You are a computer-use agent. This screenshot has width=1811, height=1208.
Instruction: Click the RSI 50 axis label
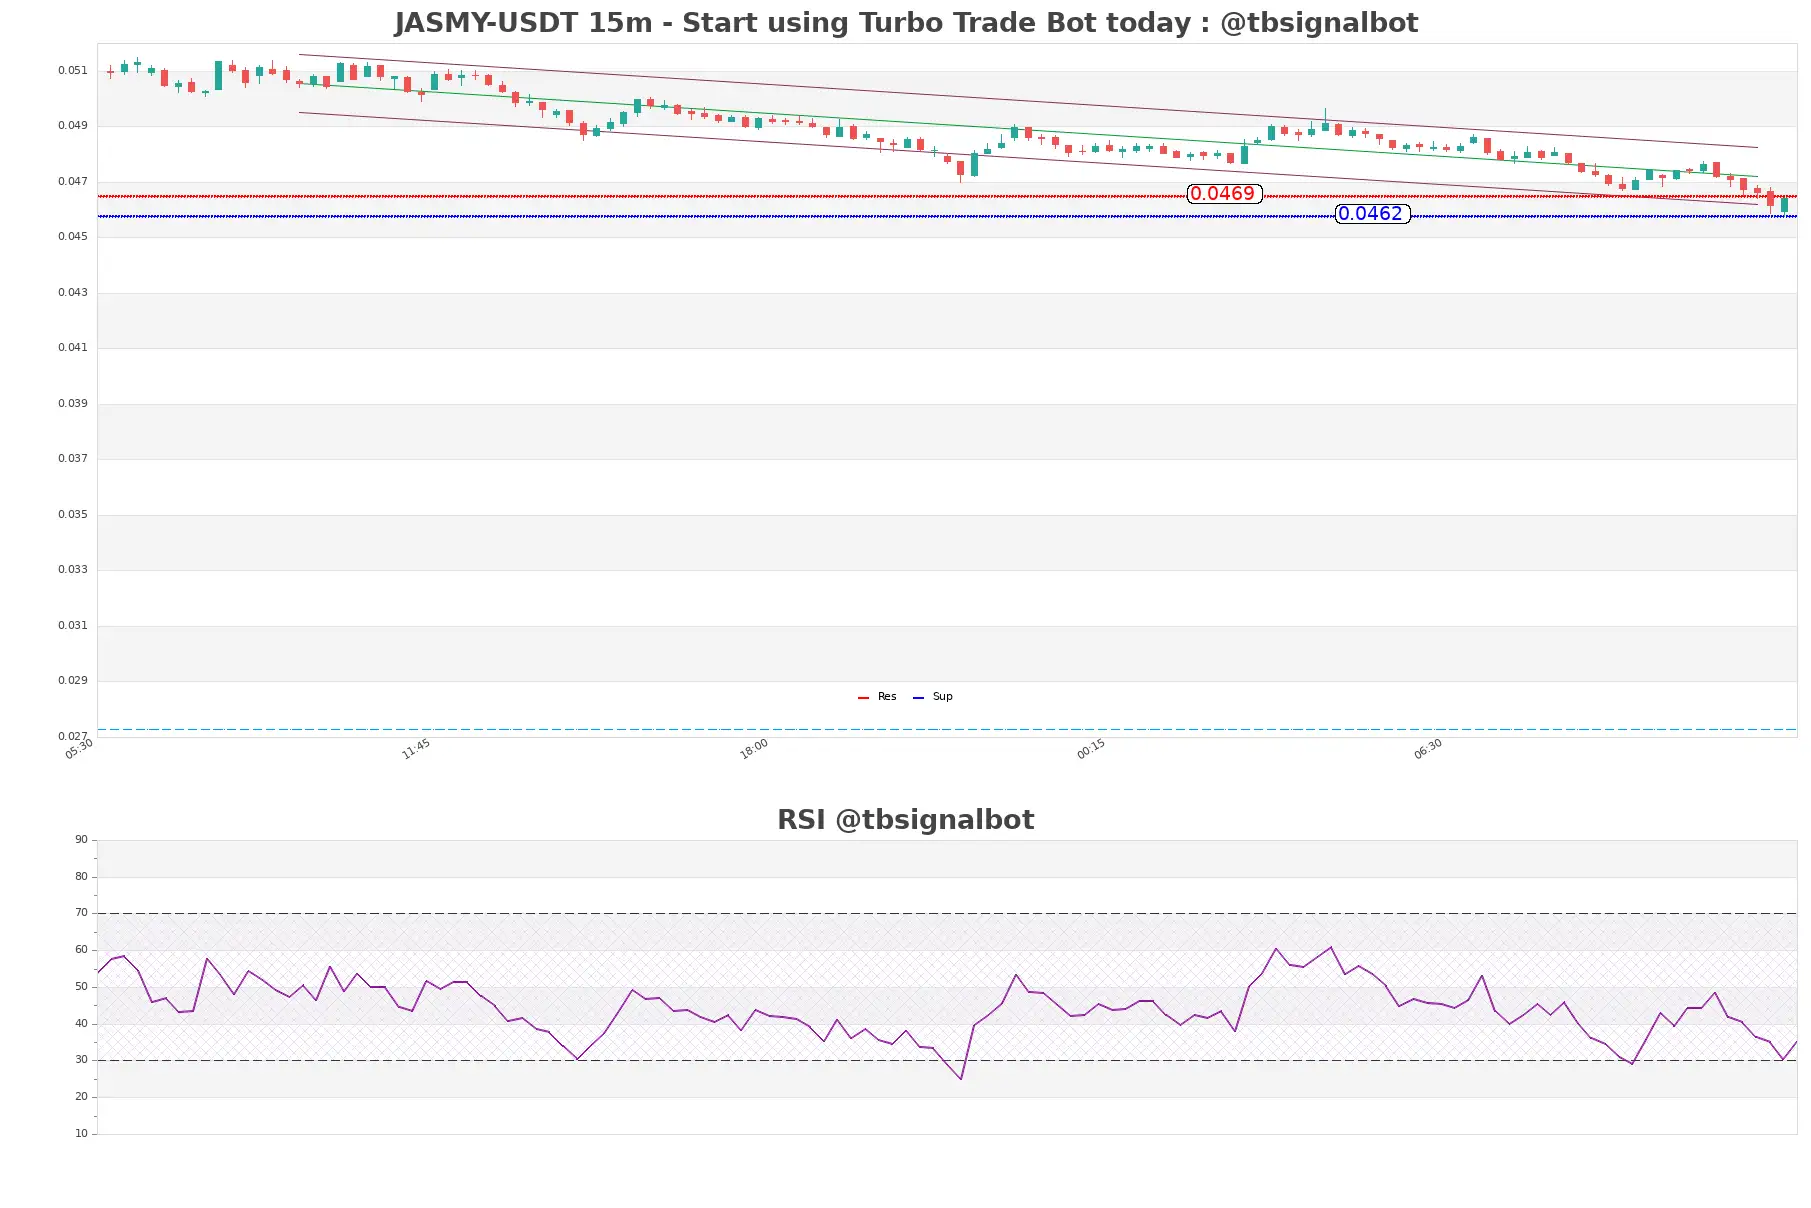tap(81, 987)
